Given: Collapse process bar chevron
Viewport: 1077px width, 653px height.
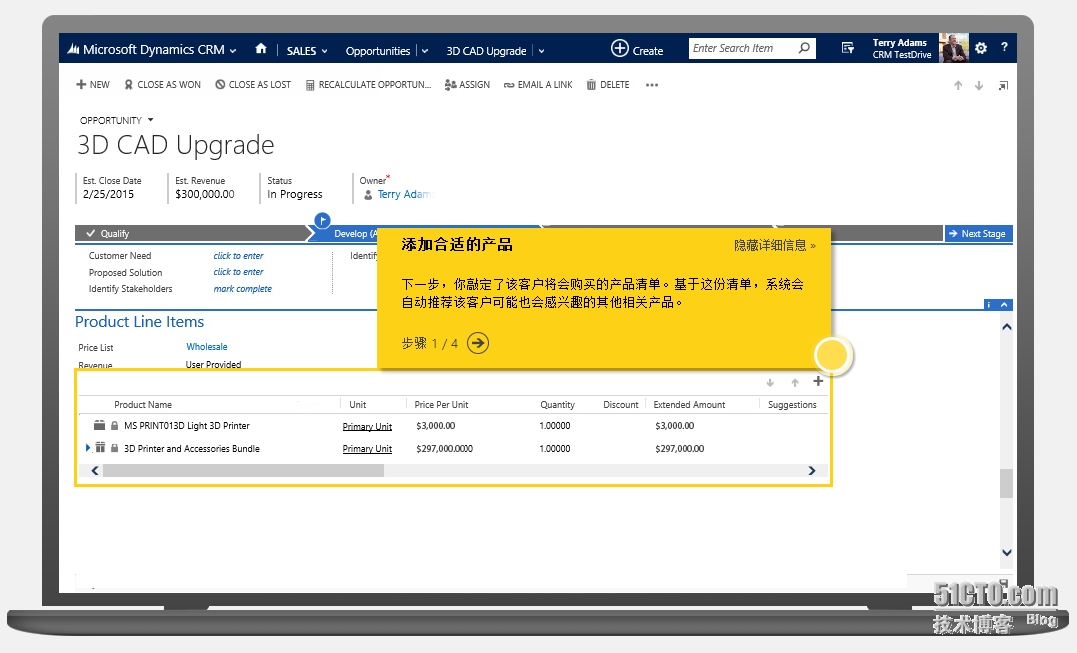Looking at the screenshot, I should click(x=1004, y=304).
